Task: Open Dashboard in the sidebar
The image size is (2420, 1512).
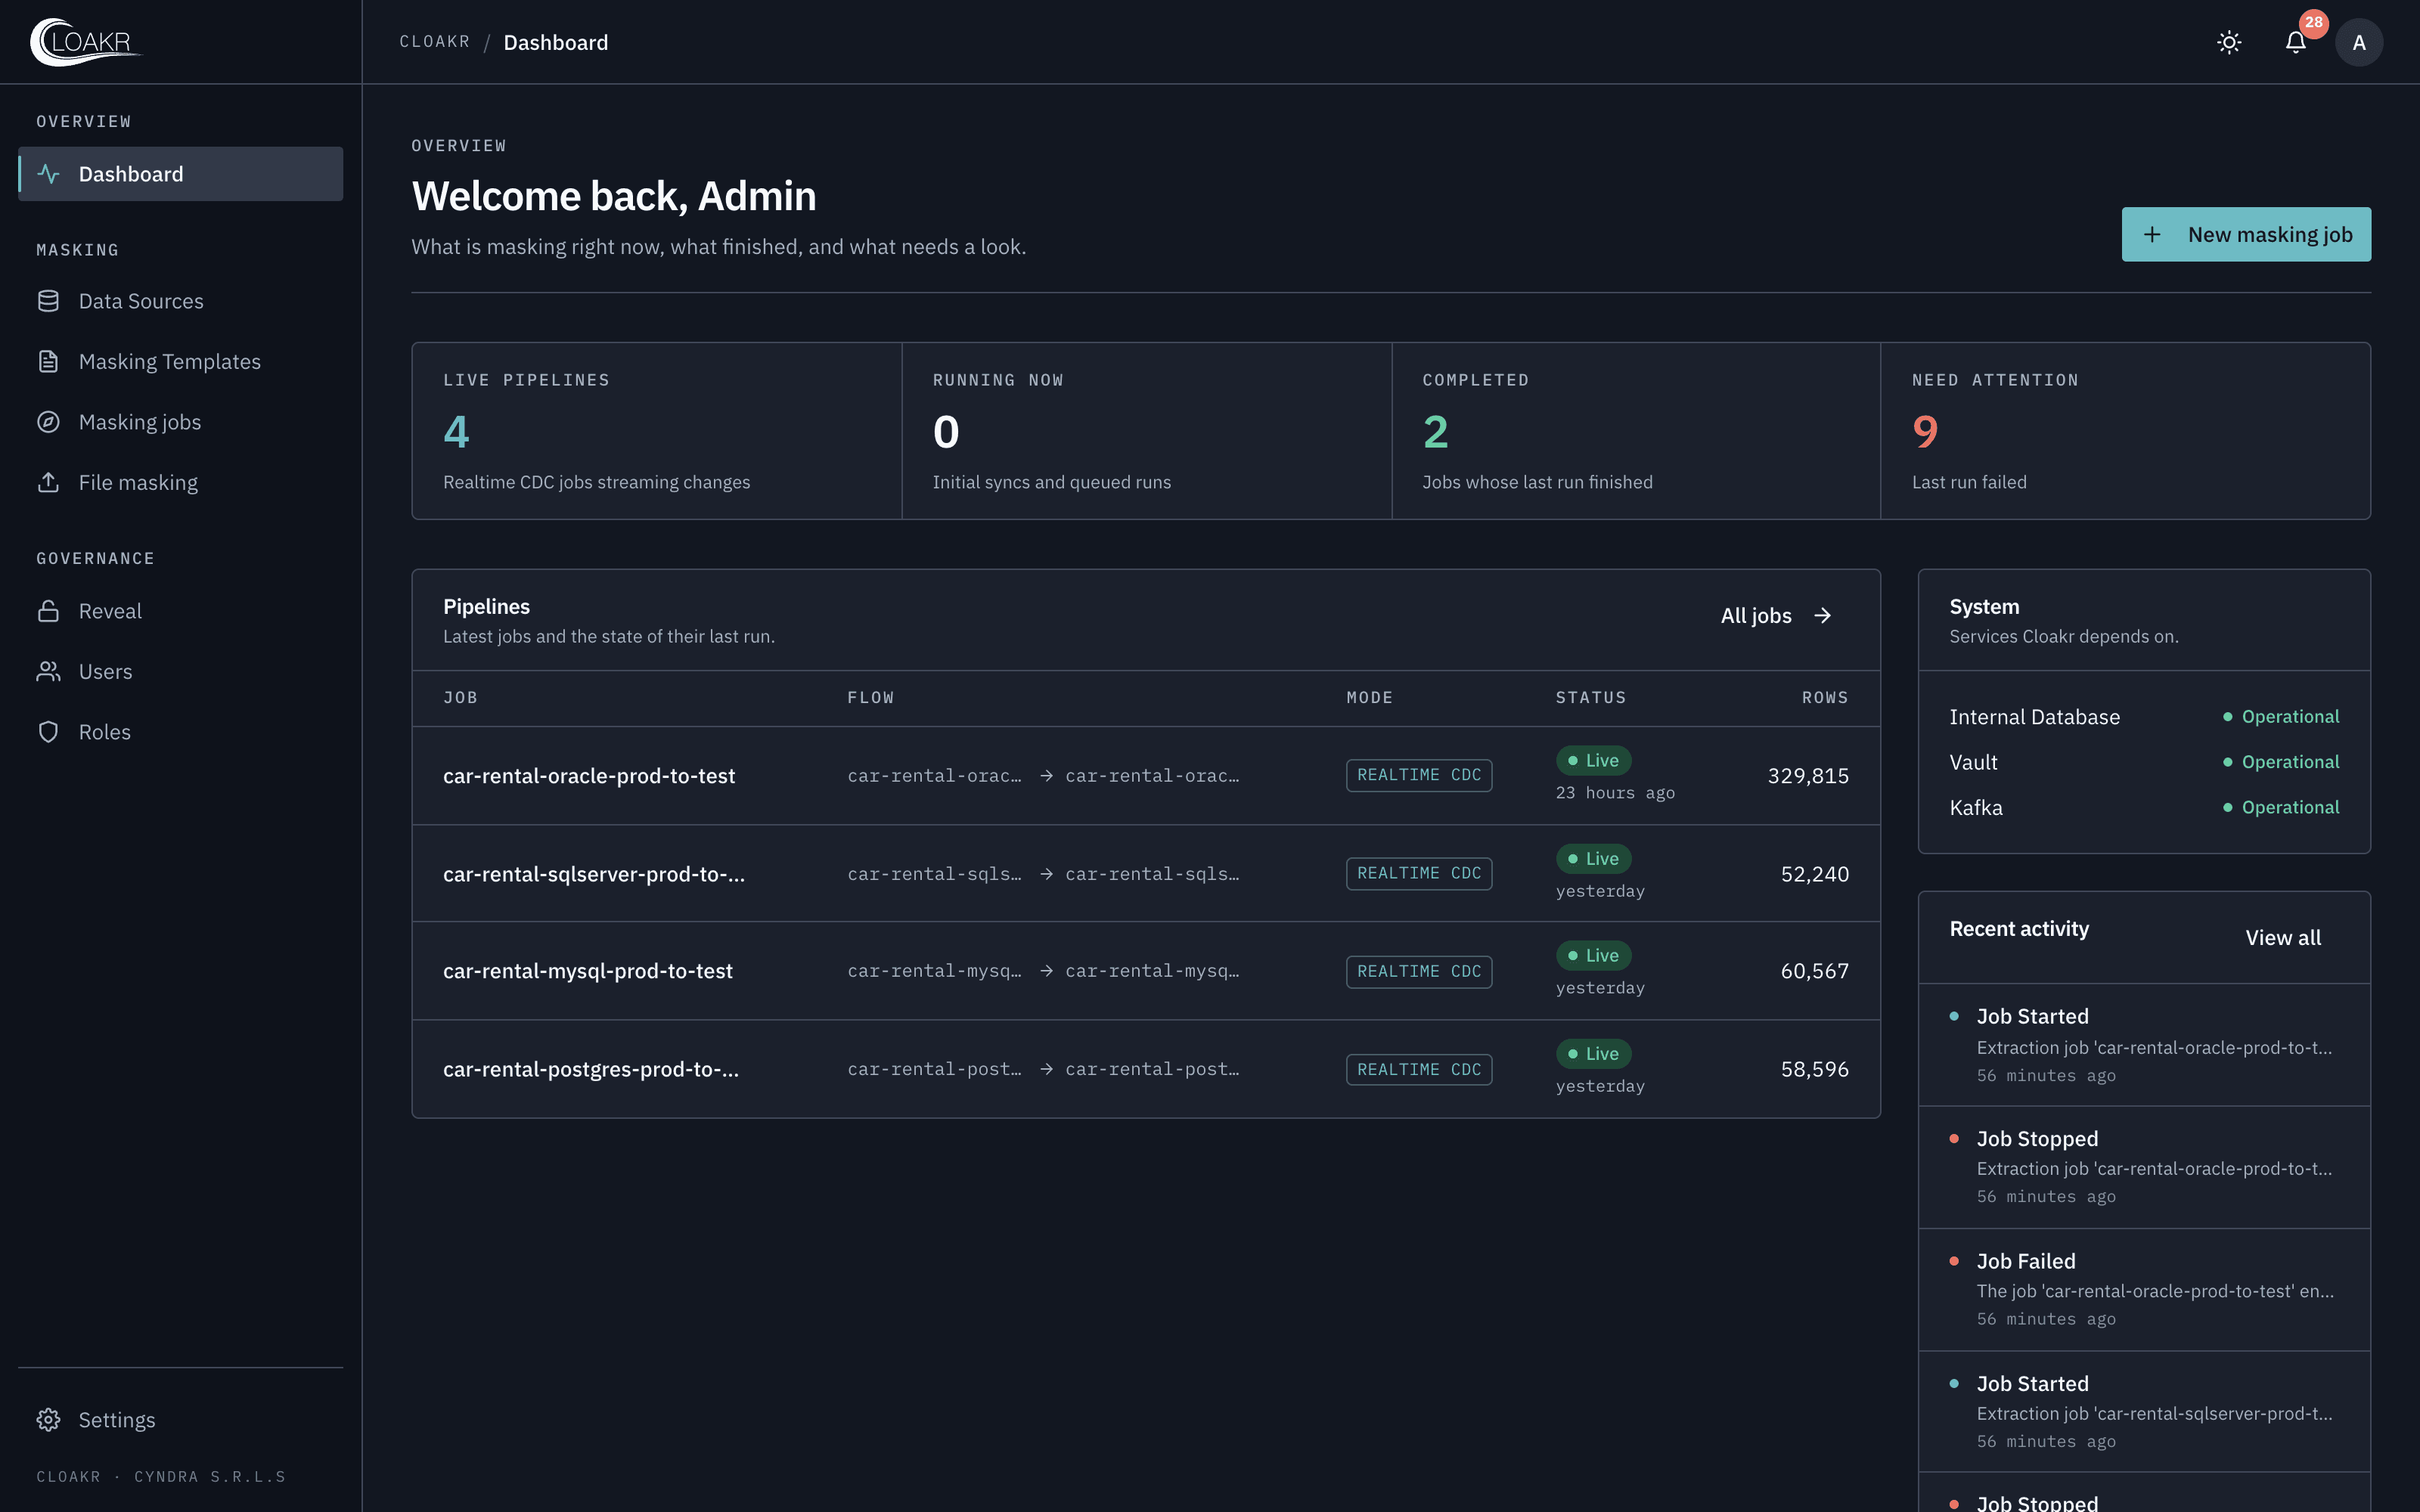Action: [180, 174]
